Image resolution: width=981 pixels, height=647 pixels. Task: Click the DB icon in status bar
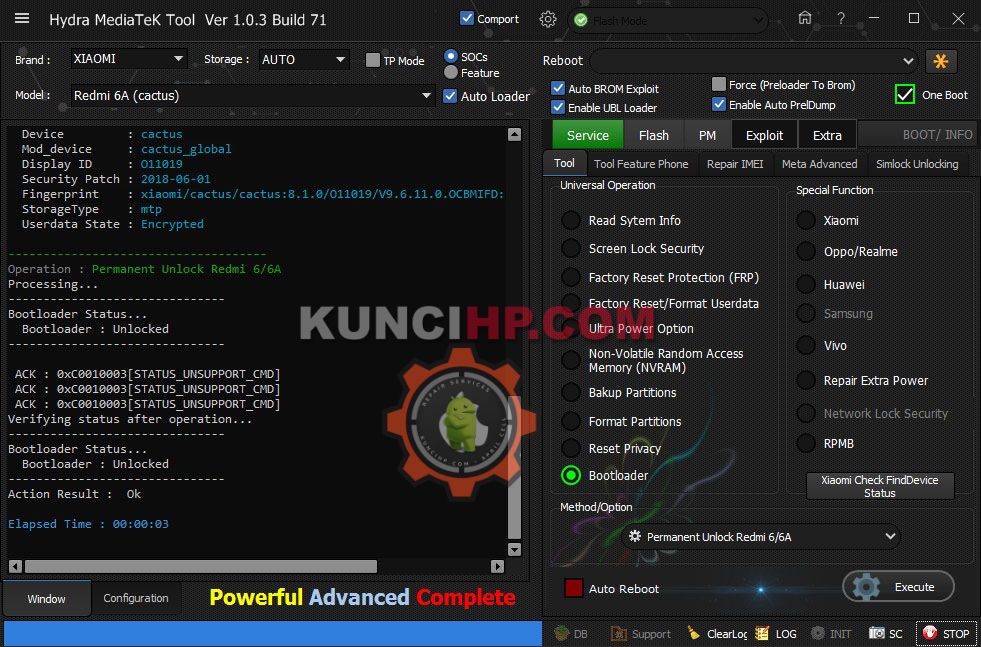[571, 634]
